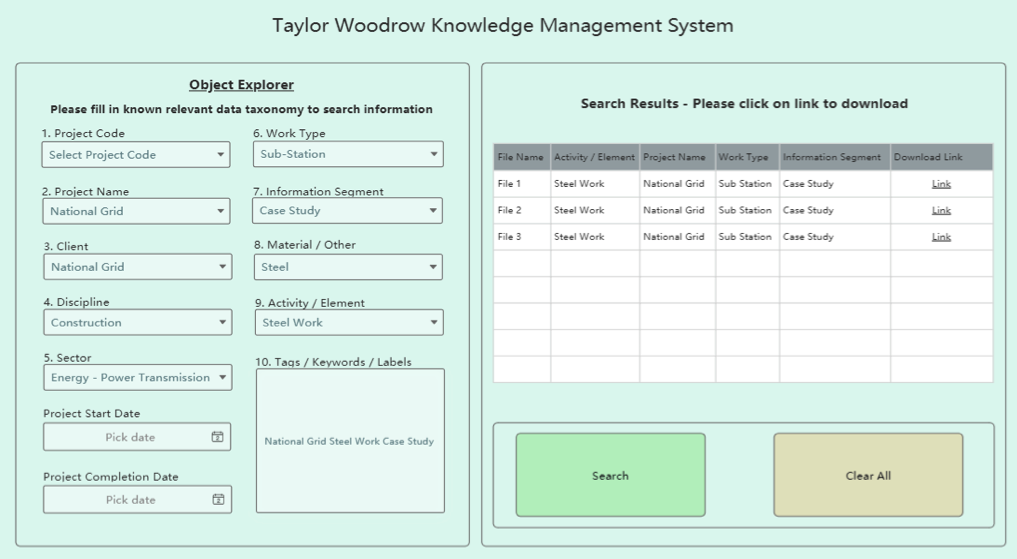Click the Tags / Keywords / Labels text box
The image size is (1017, 559).
coord(350,441)
